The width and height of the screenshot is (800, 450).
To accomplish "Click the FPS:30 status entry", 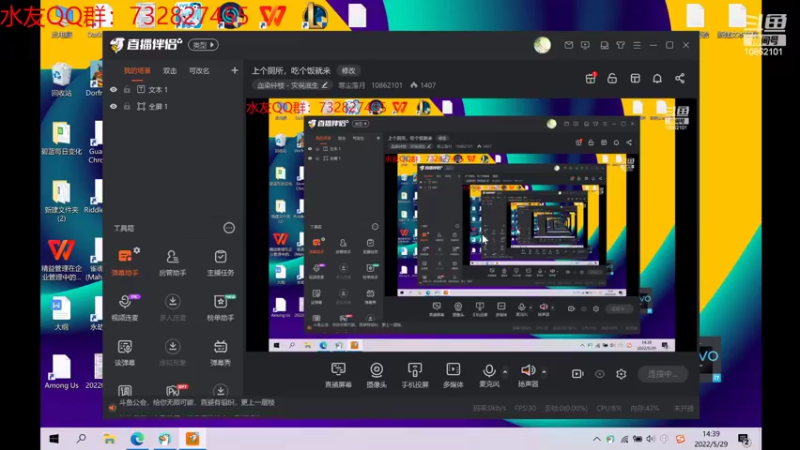I will (525, 408).
